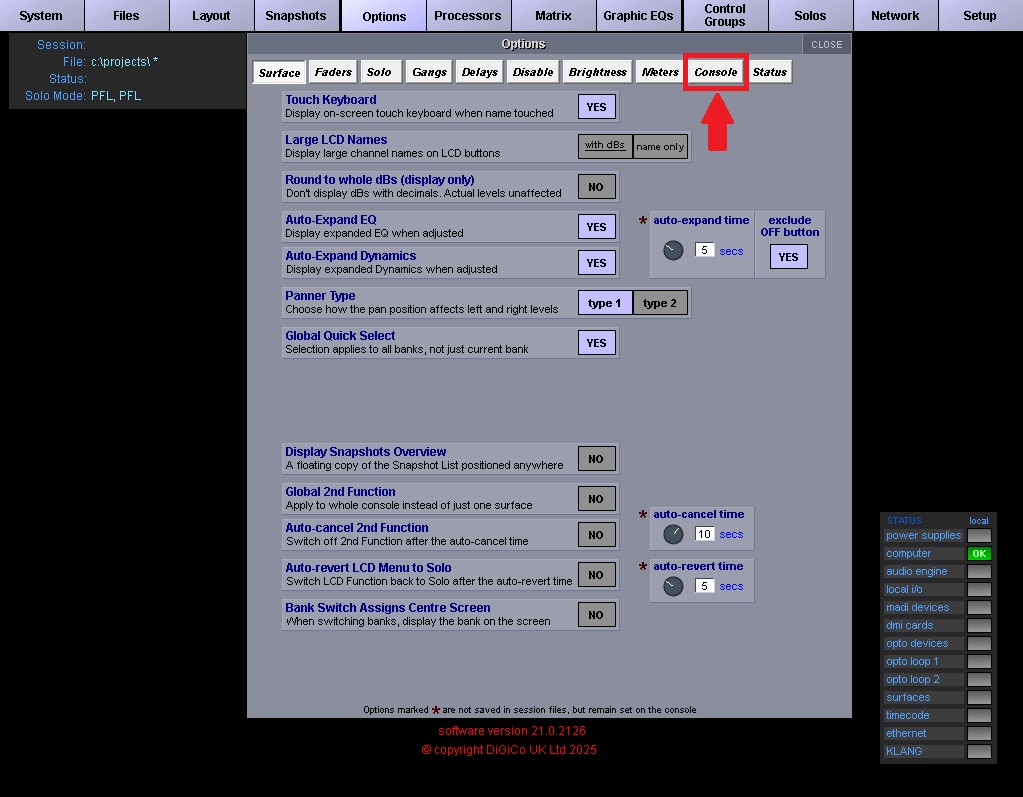Click the Solo Mode PFL, PFL value
This screenshot has width=1023, height=797.
tap(115, 96)
